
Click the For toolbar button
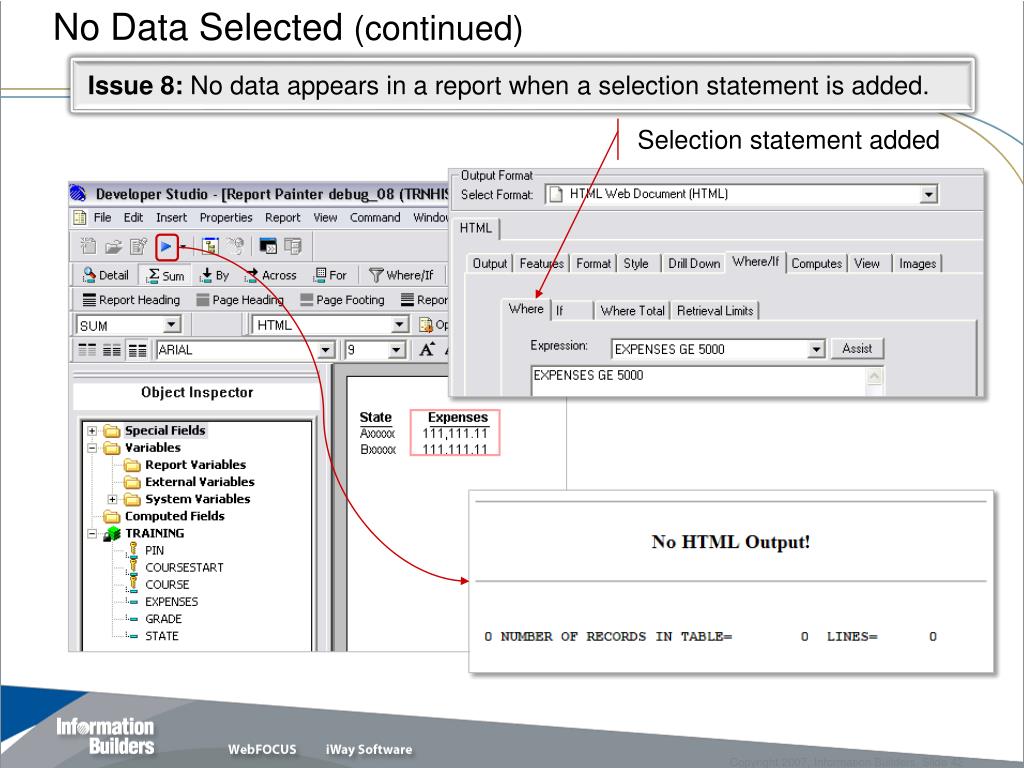coord(330,275)
